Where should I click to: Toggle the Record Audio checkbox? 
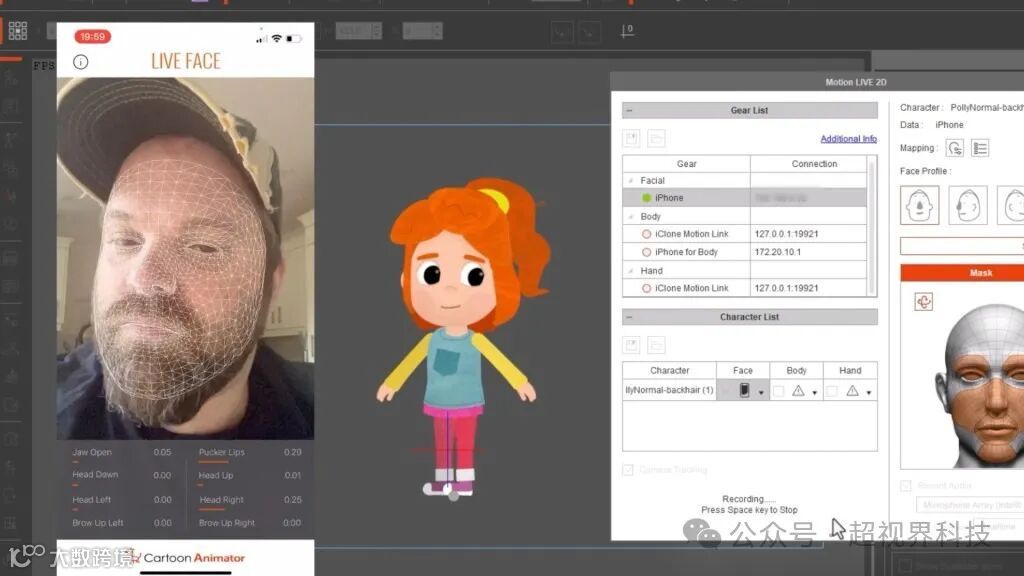[x=906, y=486]
